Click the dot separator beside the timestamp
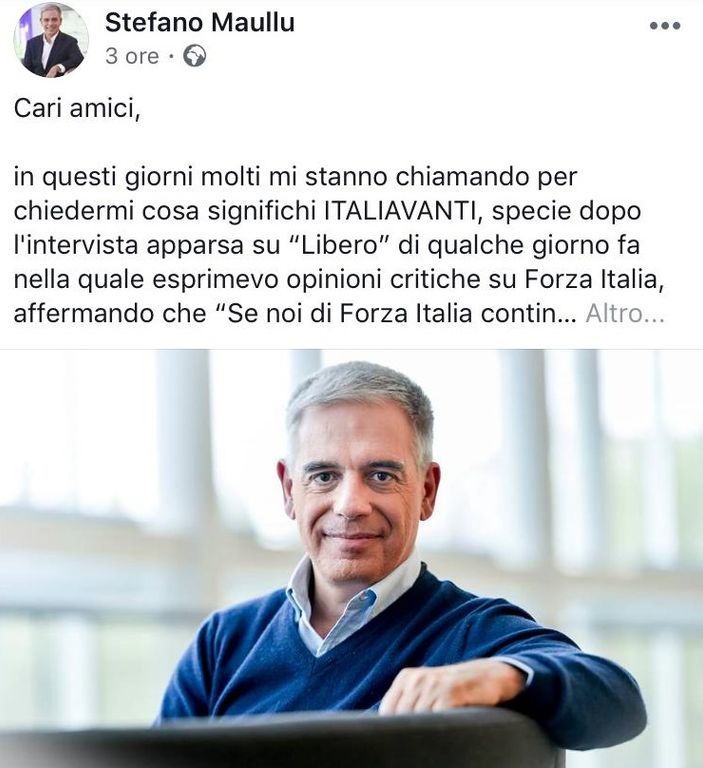 click(171, 57)
